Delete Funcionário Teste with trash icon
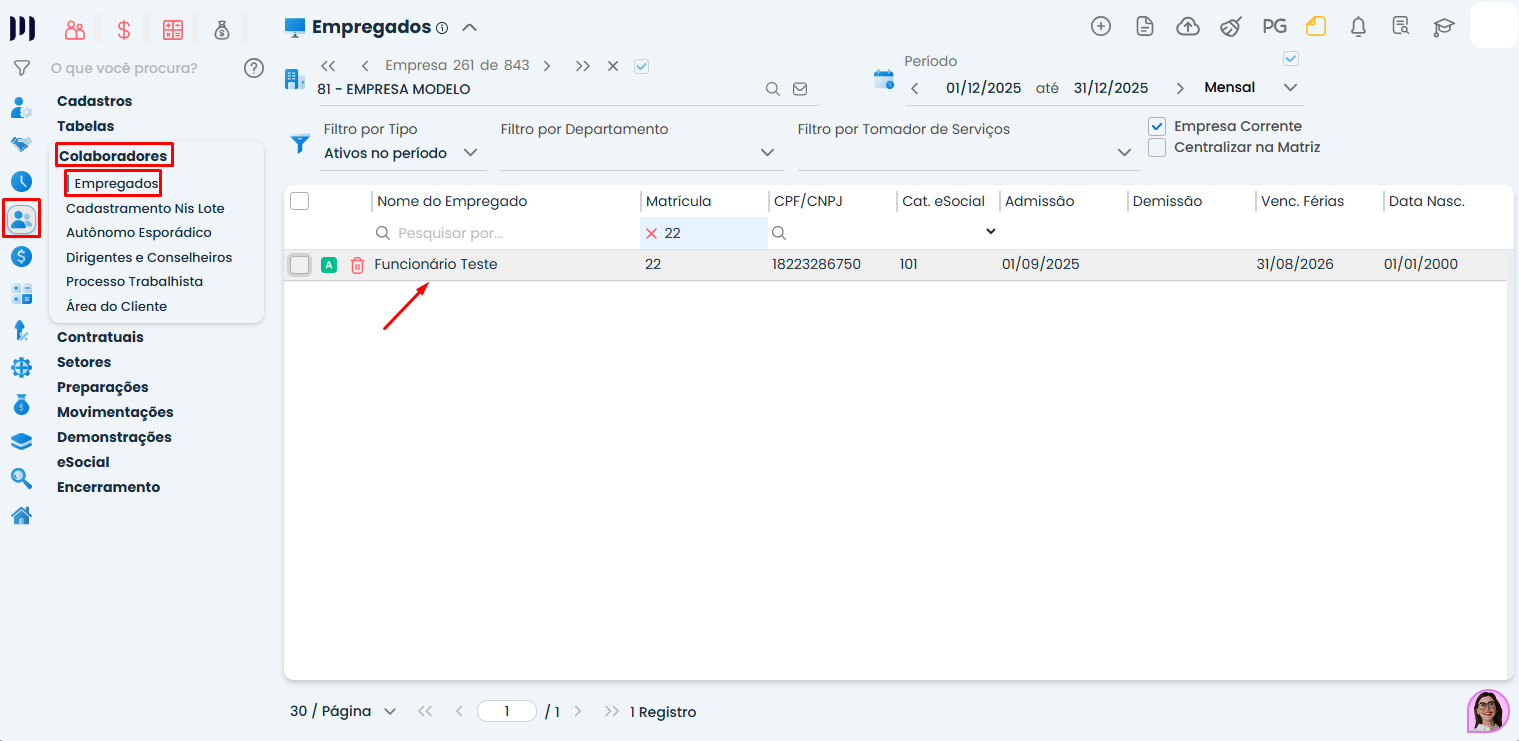 click(x=357, y=265)
